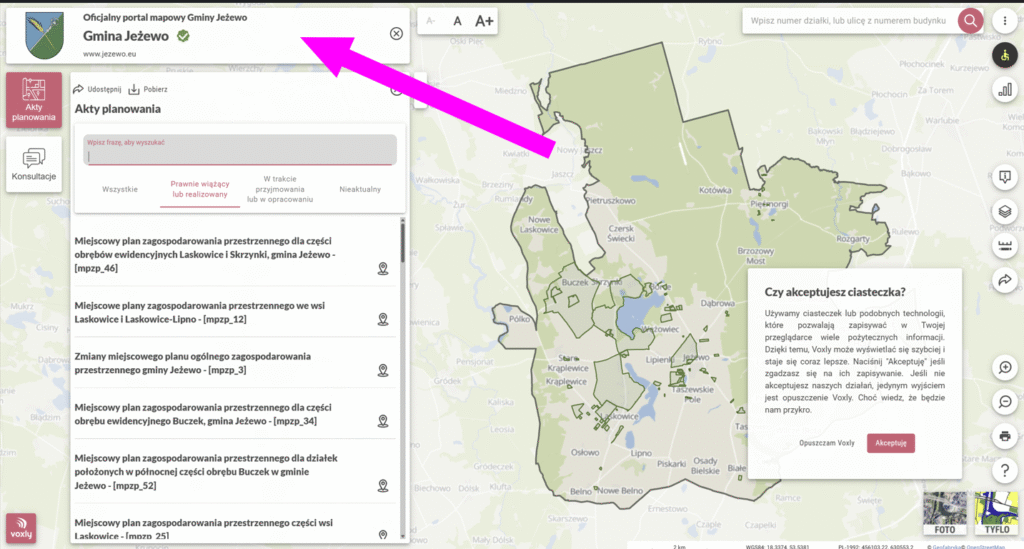Screen dimensions: 1024x549
Task: Open the Konsultacje panel
Action: pyautogui.click(x=33, y=164)
